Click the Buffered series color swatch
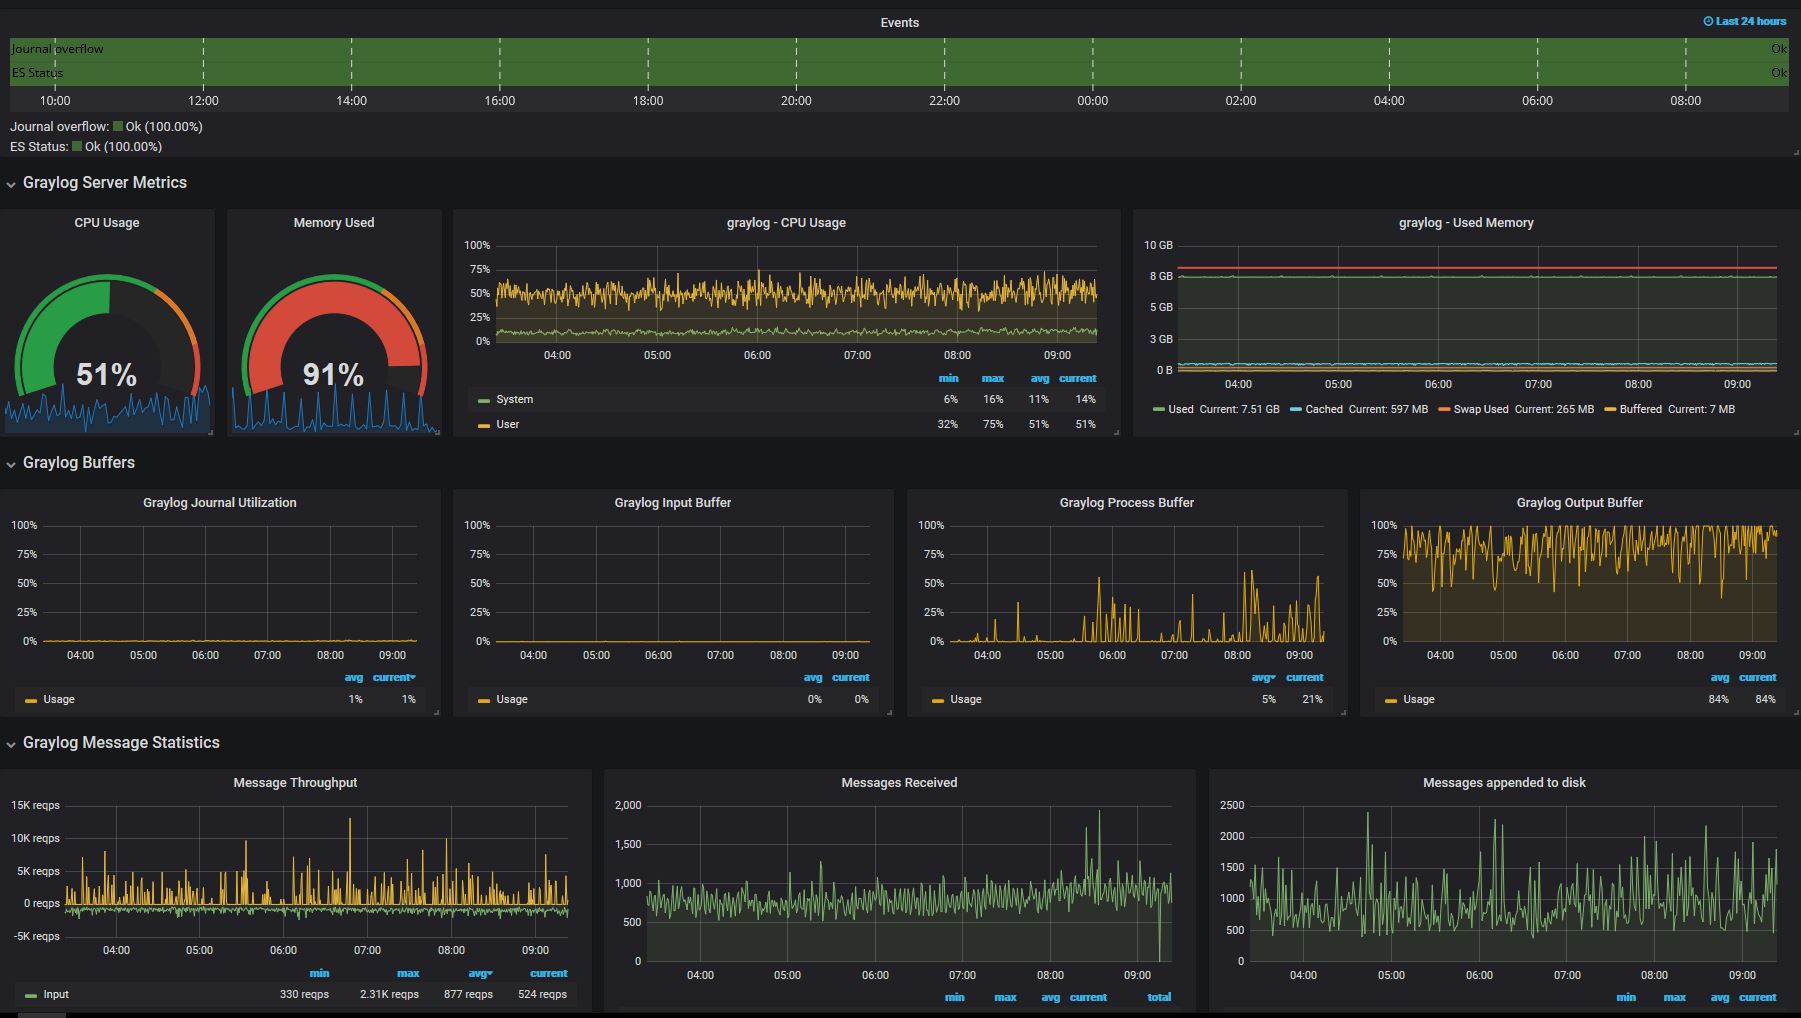Screen dimensions: 1801x1018 click(x=1610, y=410)
